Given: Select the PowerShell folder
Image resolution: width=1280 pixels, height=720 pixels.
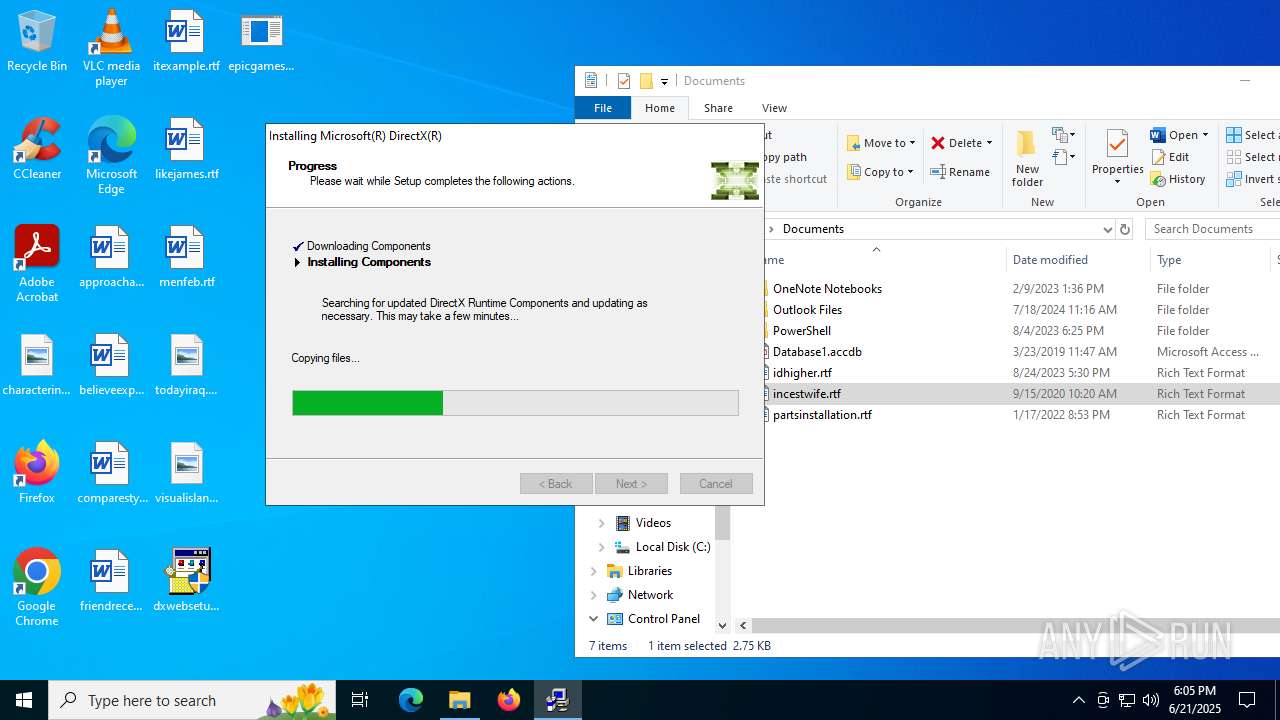Looking at the screenshot, I should point(801,331).
